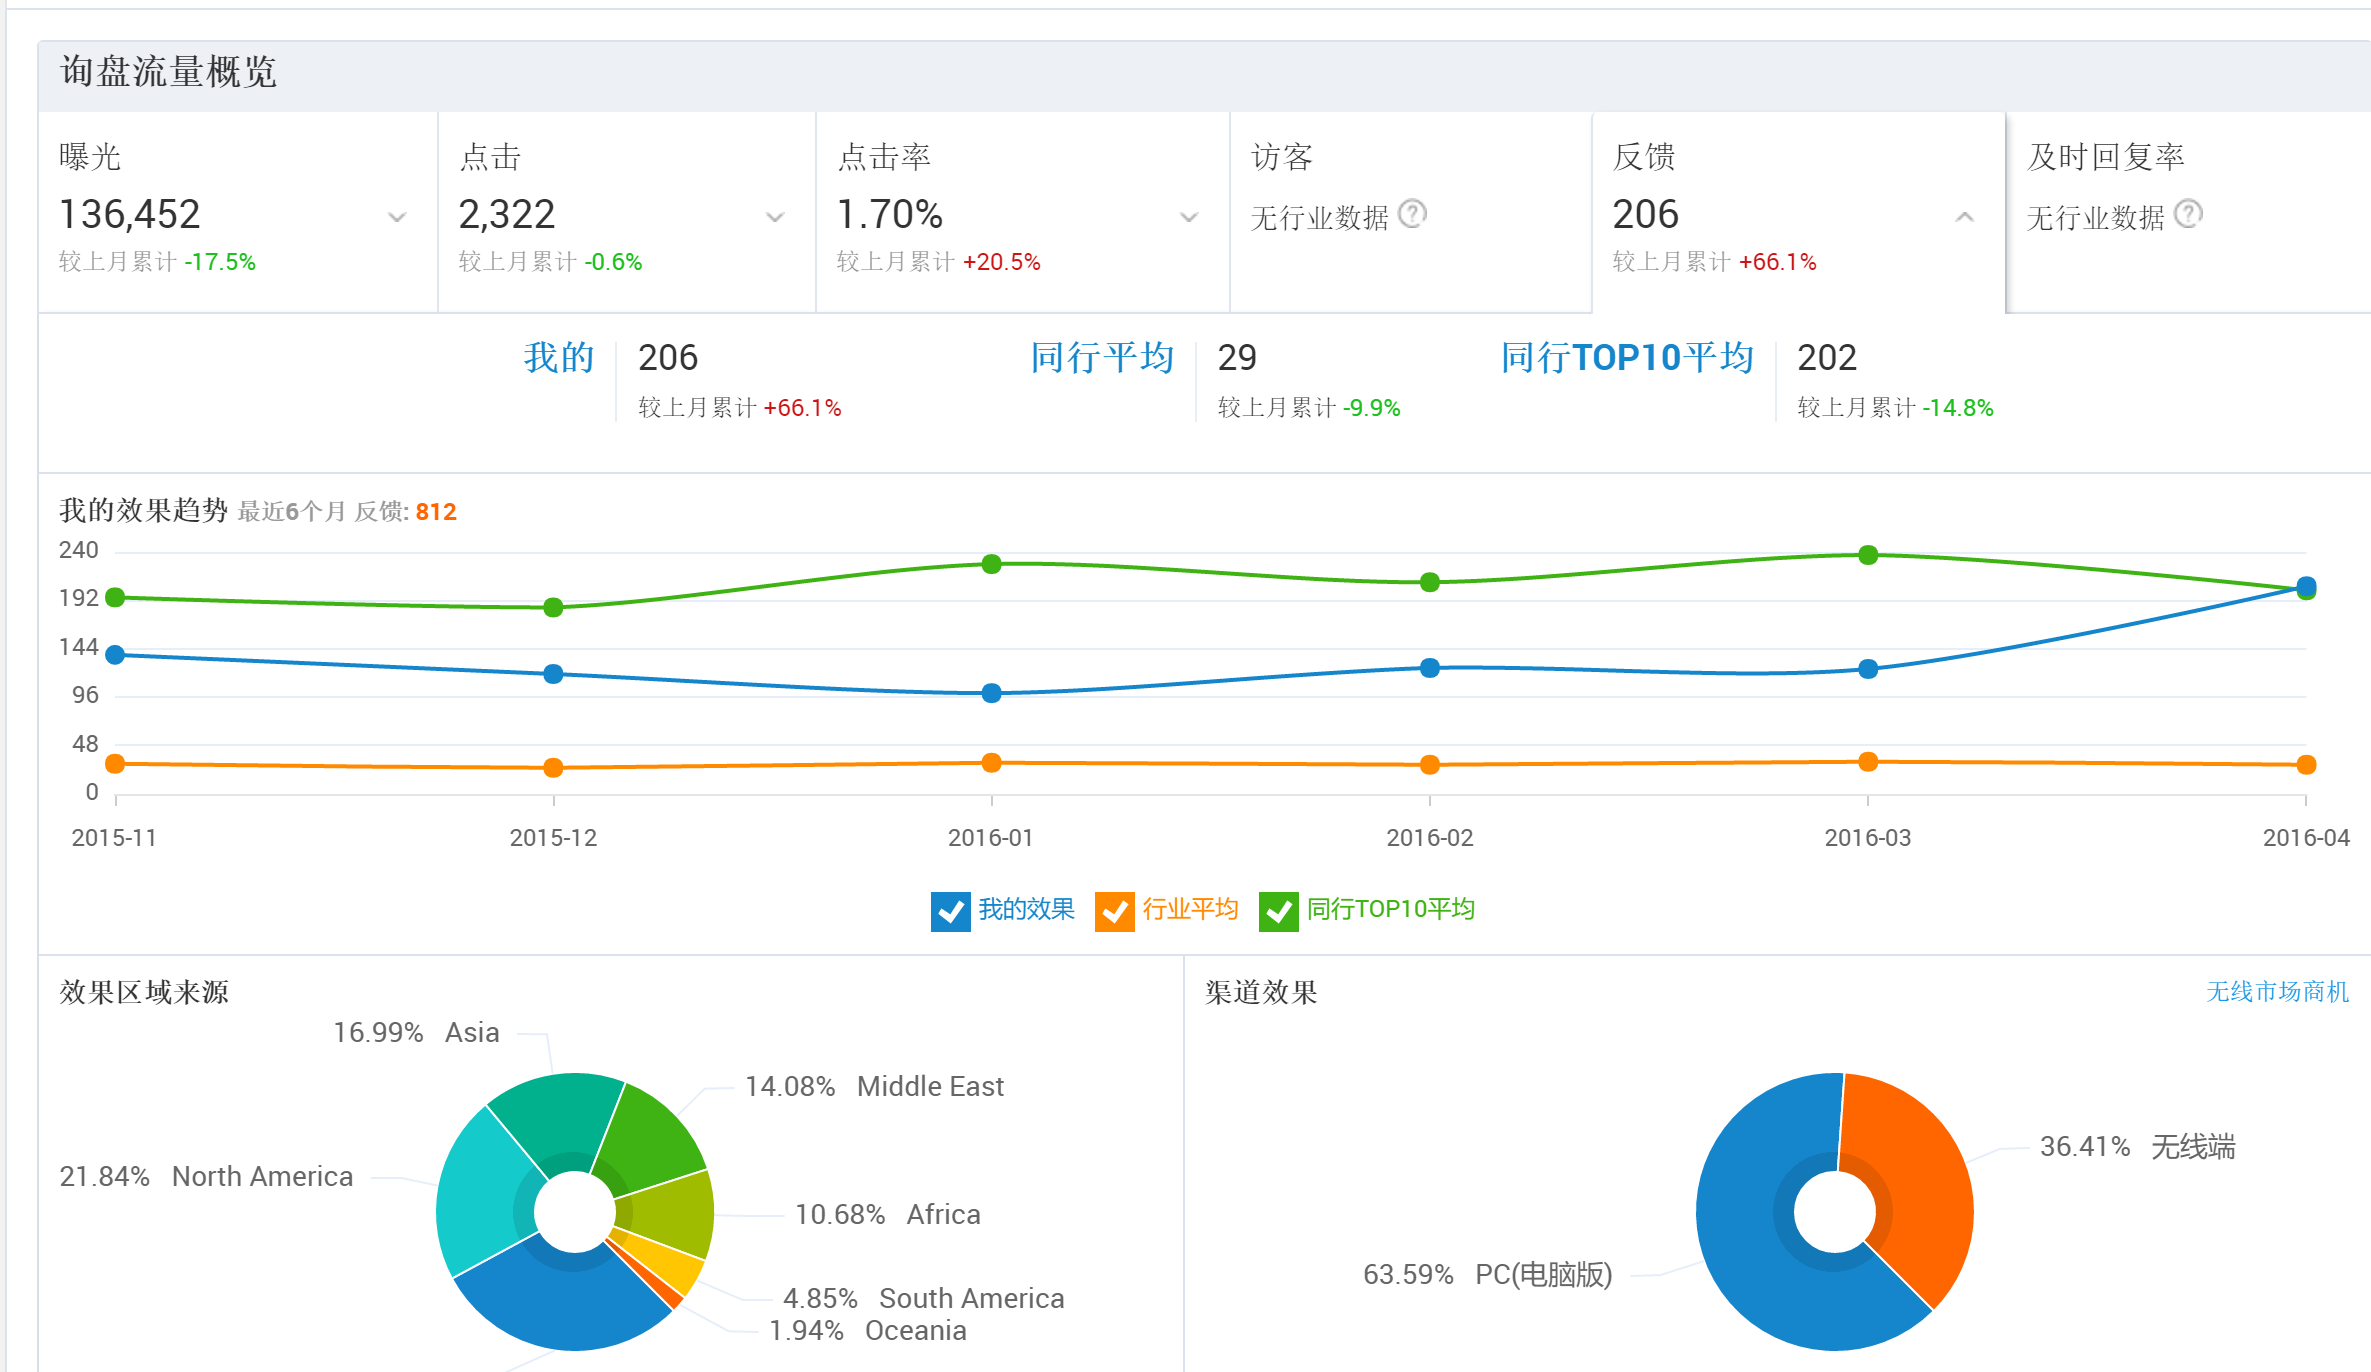Expand the 点击 card chevron
Image resolution: width=2371 pixels, height=1372 pixels.
click(x=775, y=217)
